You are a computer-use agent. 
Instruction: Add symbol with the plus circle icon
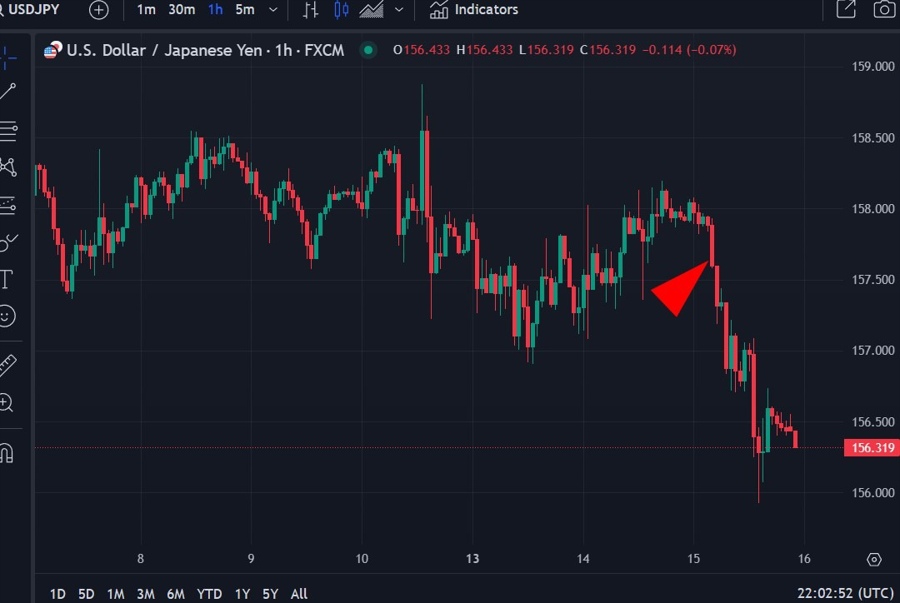(99, 10)
